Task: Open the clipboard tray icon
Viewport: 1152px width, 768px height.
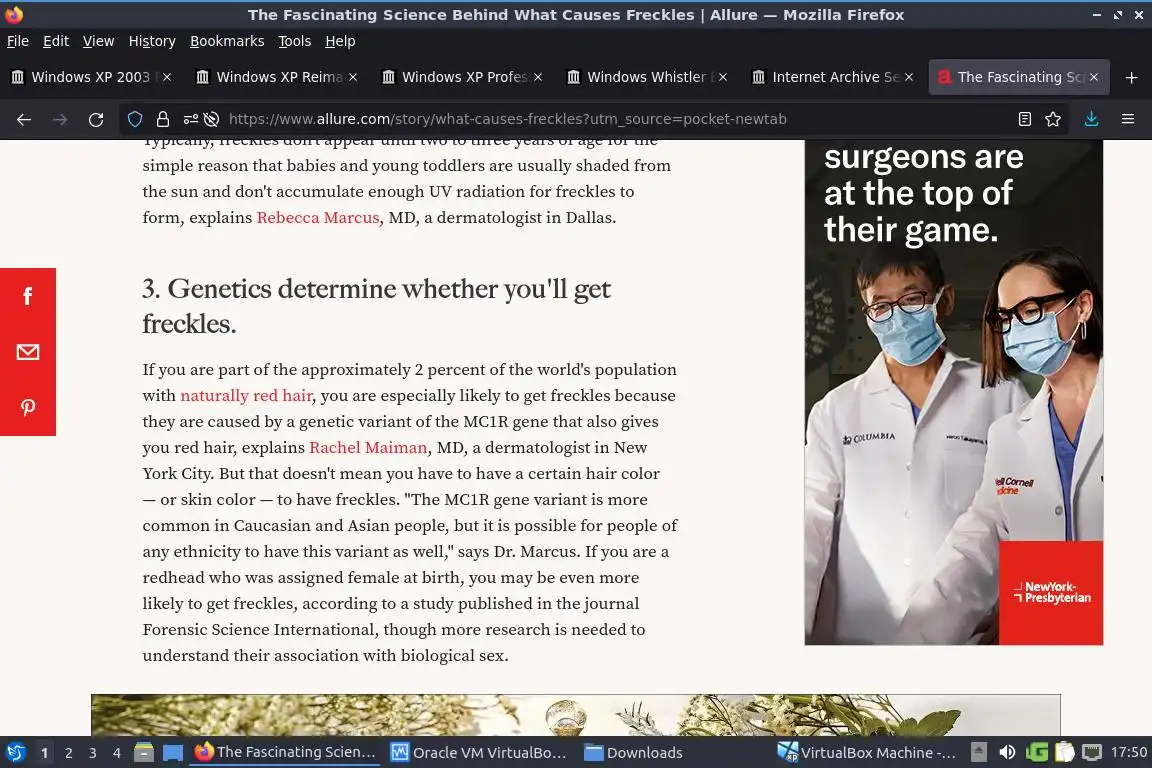Action: pyautogui.click(x=1065, y=753)
